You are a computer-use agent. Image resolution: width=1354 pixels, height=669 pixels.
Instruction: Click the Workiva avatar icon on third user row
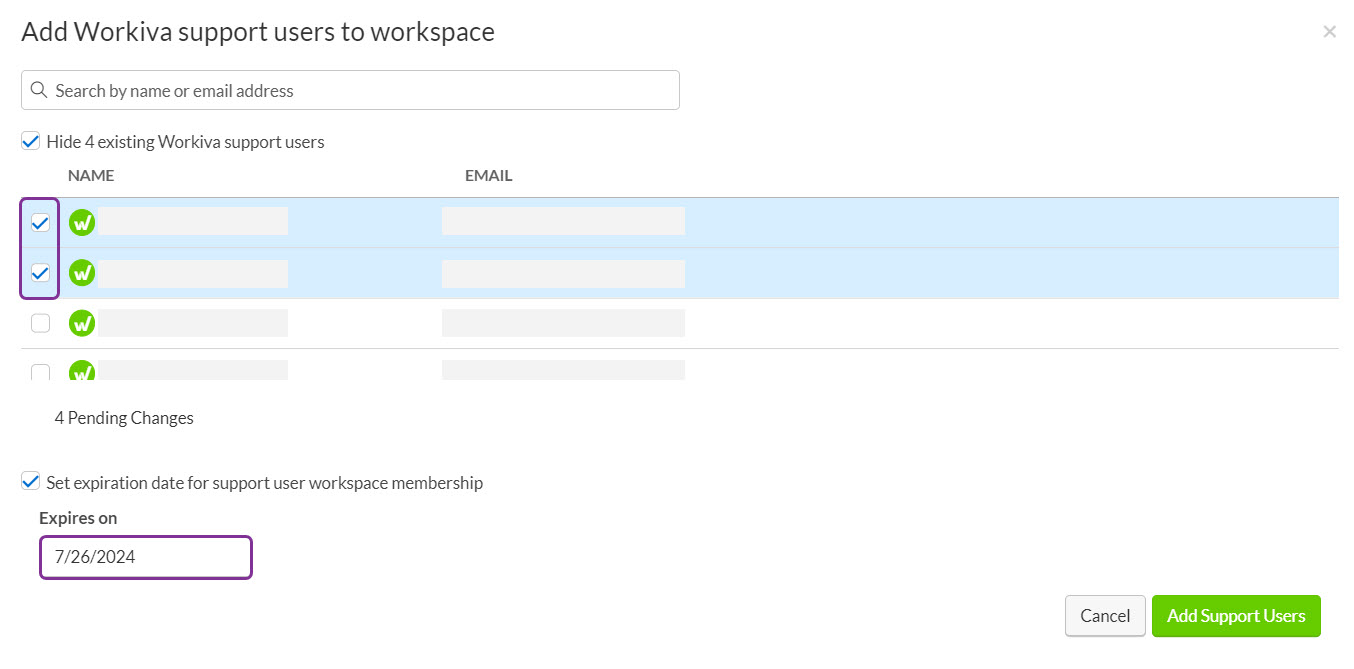click(81, 322)
